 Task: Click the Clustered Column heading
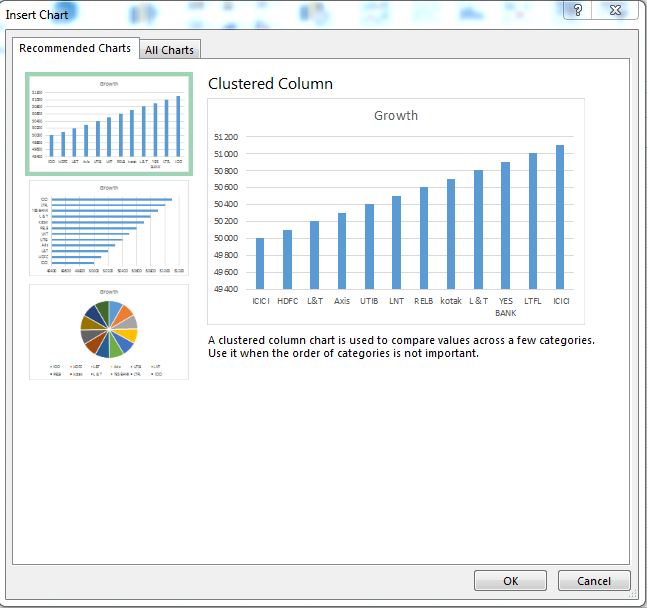(270, 84)
